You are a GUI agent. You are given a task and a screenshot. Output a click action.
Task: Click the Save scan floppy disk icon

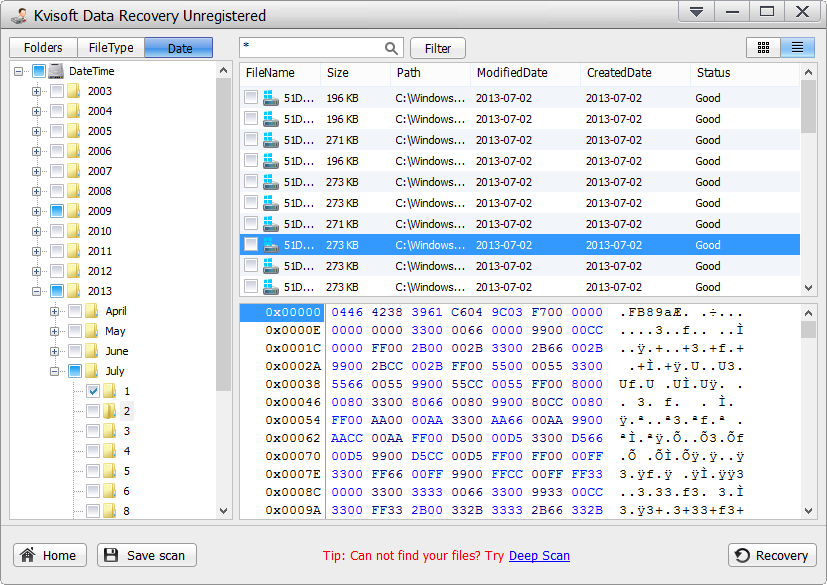point(111,555)
